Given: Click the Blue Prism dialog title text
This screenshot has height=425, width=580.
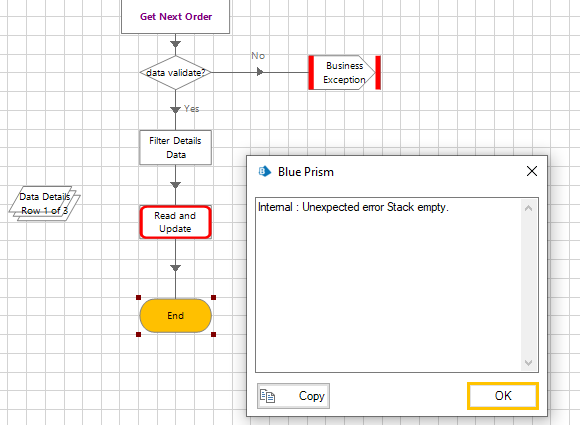Looking at the screenshot, I should click(x=306, y=172).
